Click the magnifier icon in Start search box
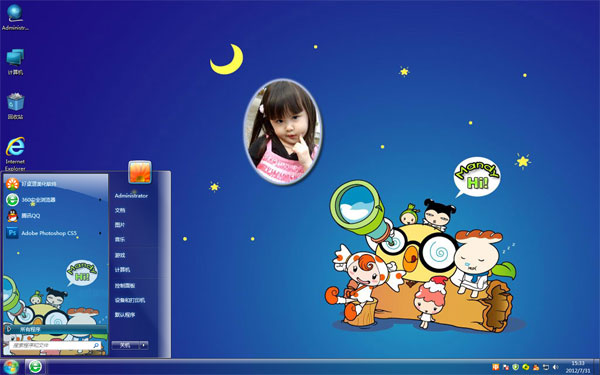 pyautogui.click(x=96, y=345)
